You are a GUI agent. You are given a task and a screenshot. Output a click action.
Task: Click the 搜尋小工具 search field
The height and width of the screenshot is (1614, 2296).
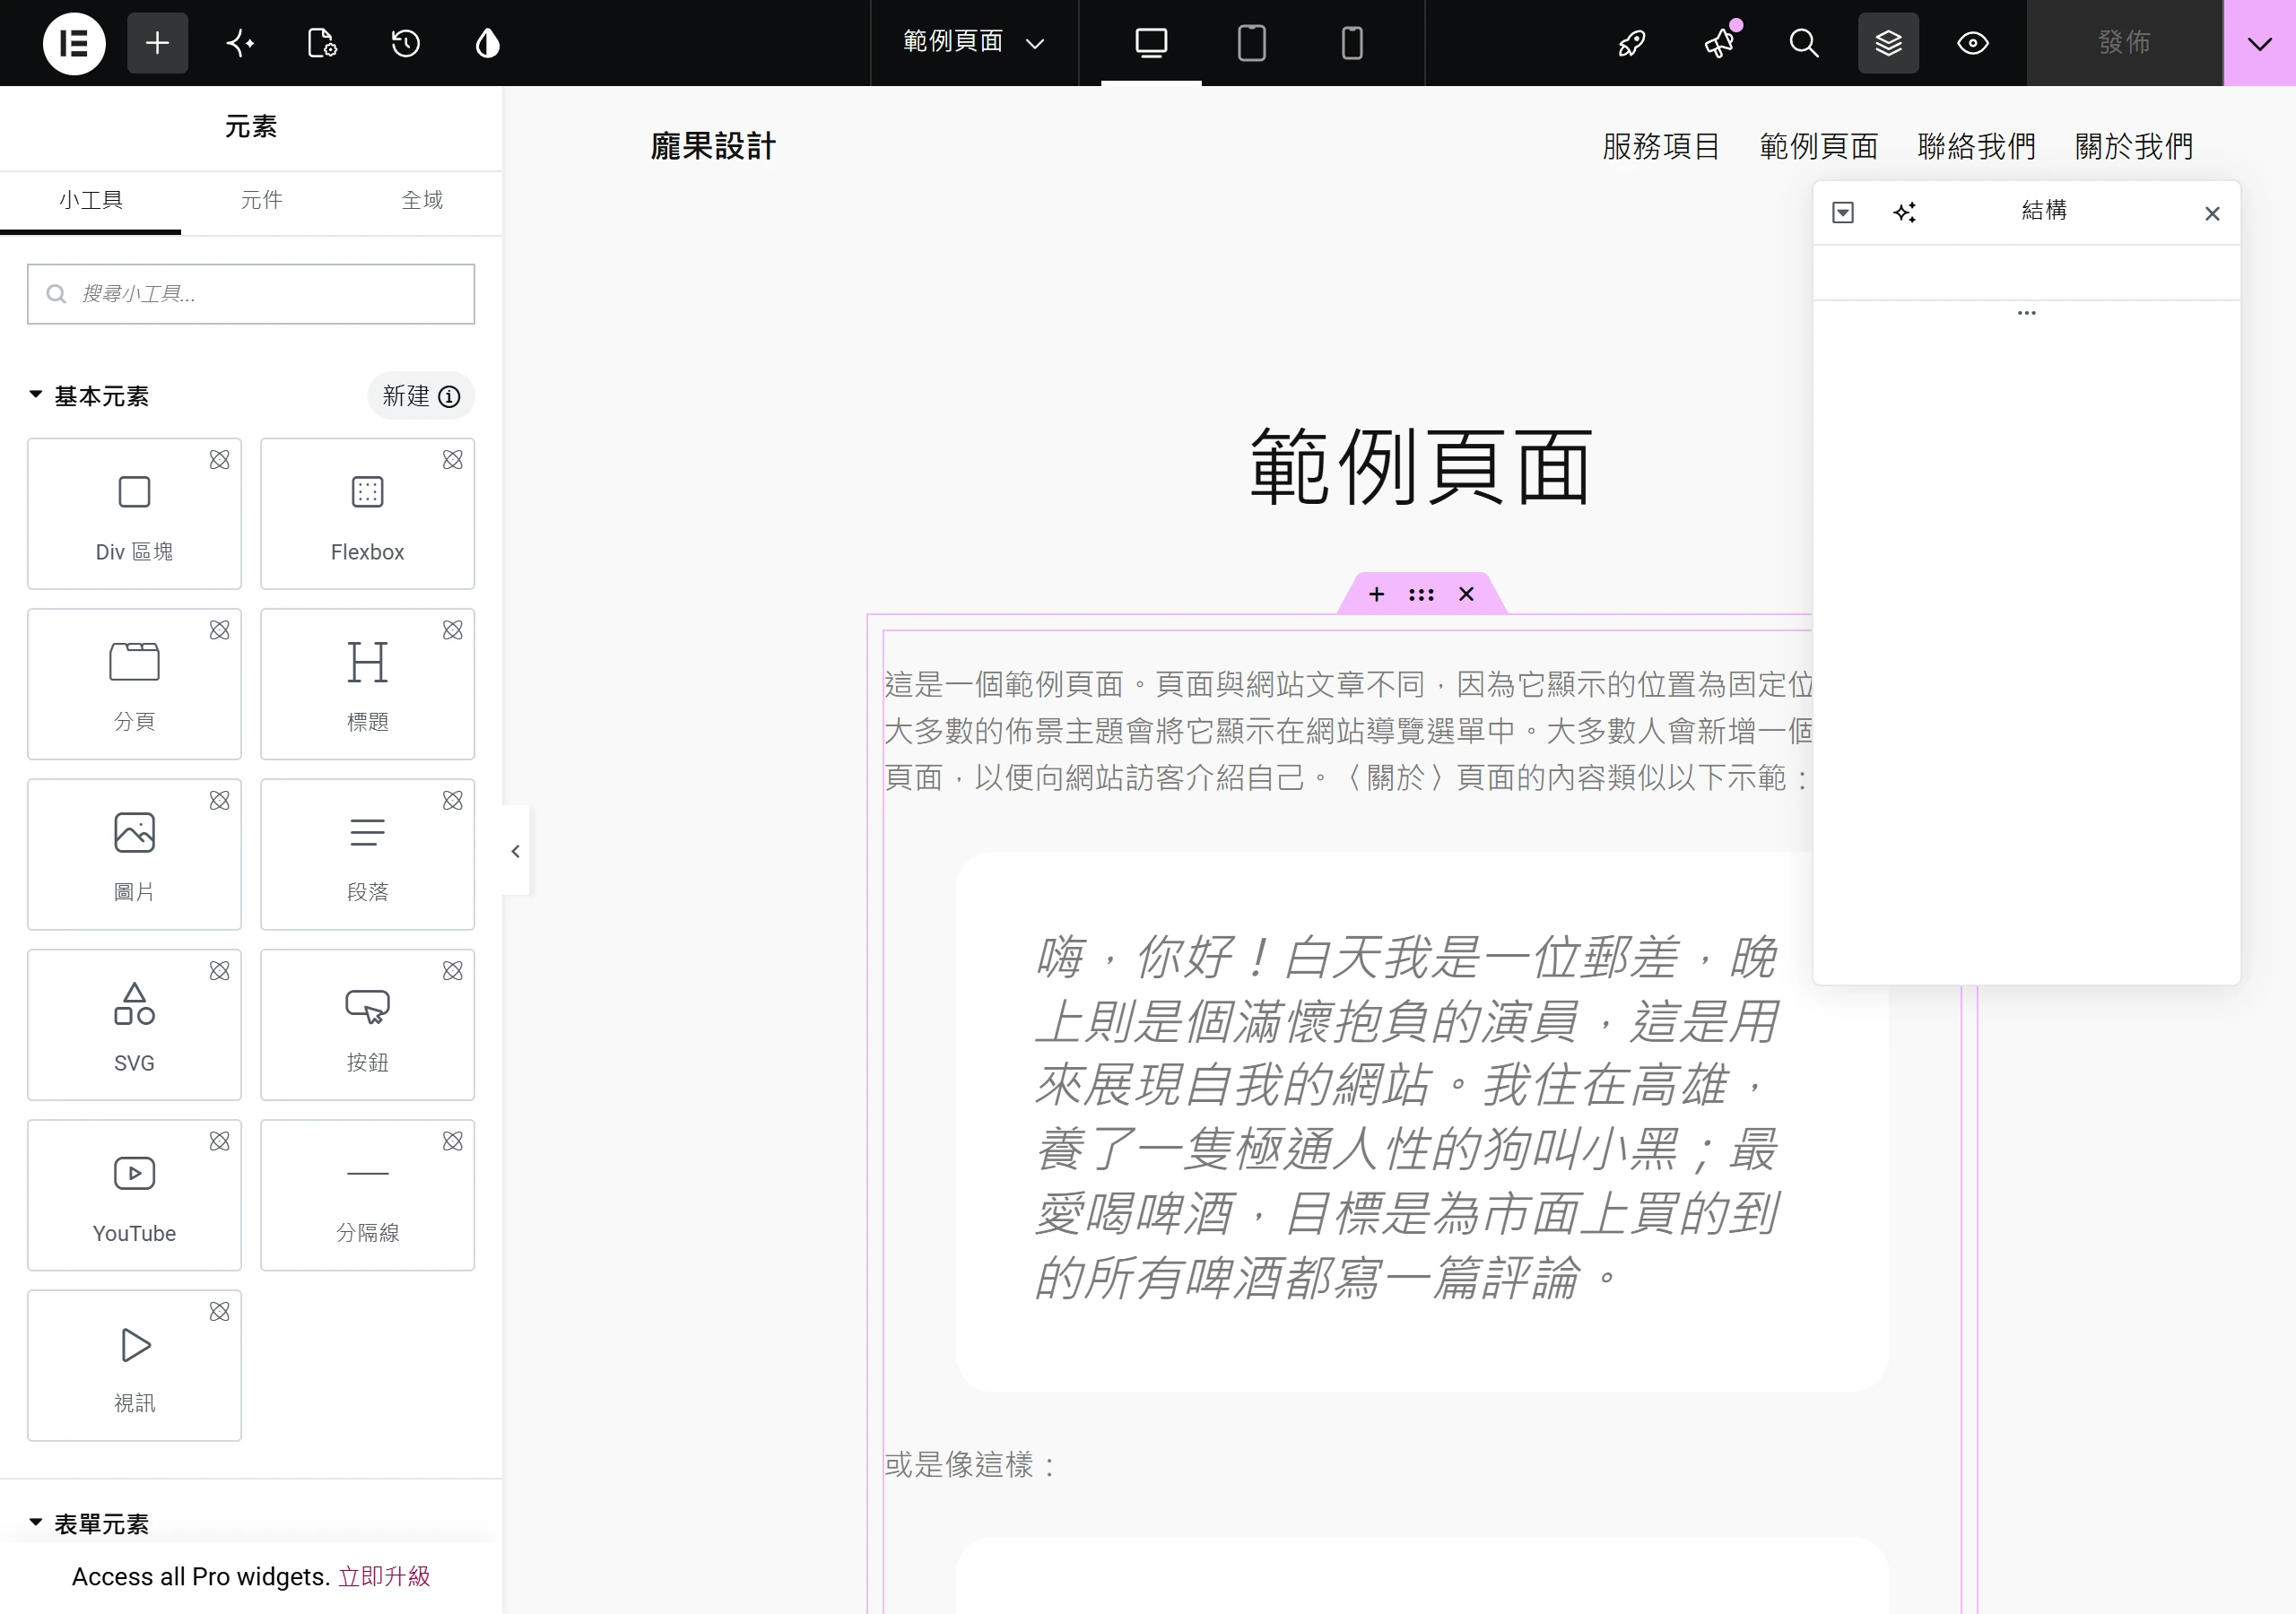click(251, 294)
